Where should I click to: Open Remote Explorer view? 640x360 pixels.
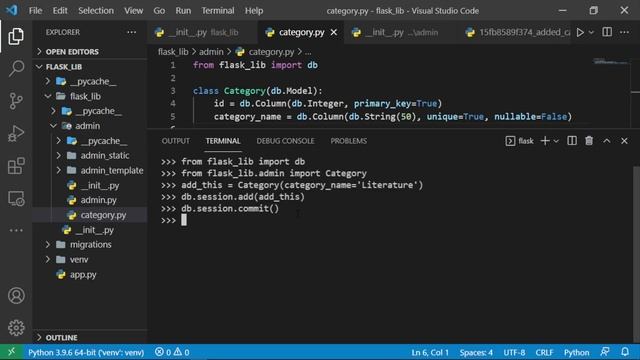pos(16,199)
